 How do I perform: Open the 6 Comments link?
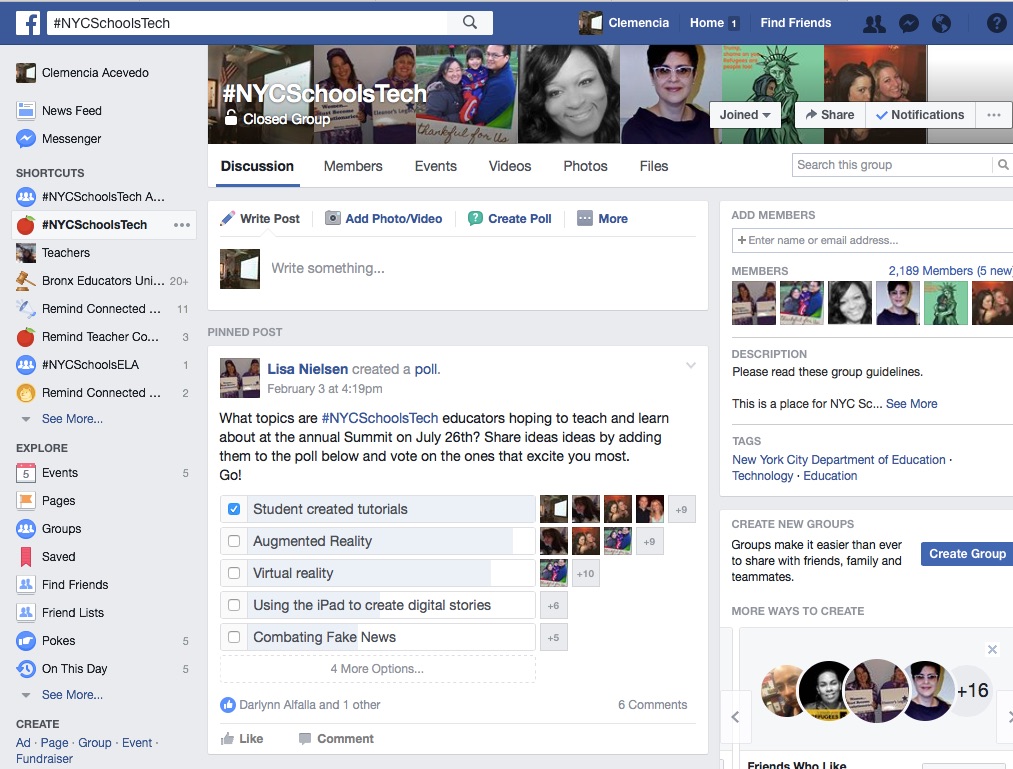[653, 705]
